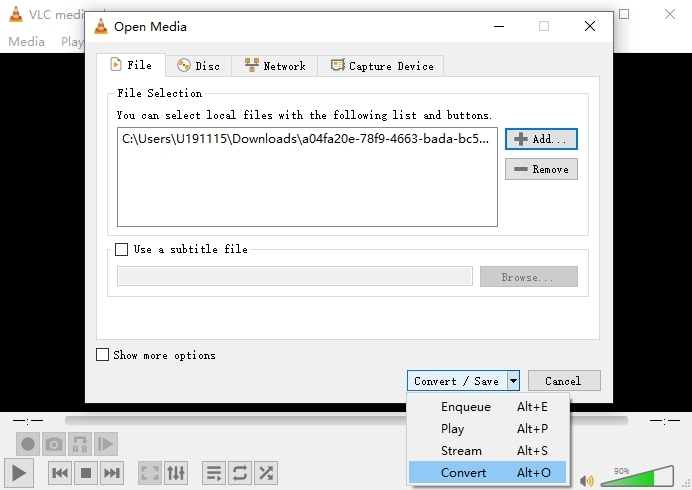This screenshot has height=490, width=692.
Task: Click the Add... button
Action: [x=541, y=139]
